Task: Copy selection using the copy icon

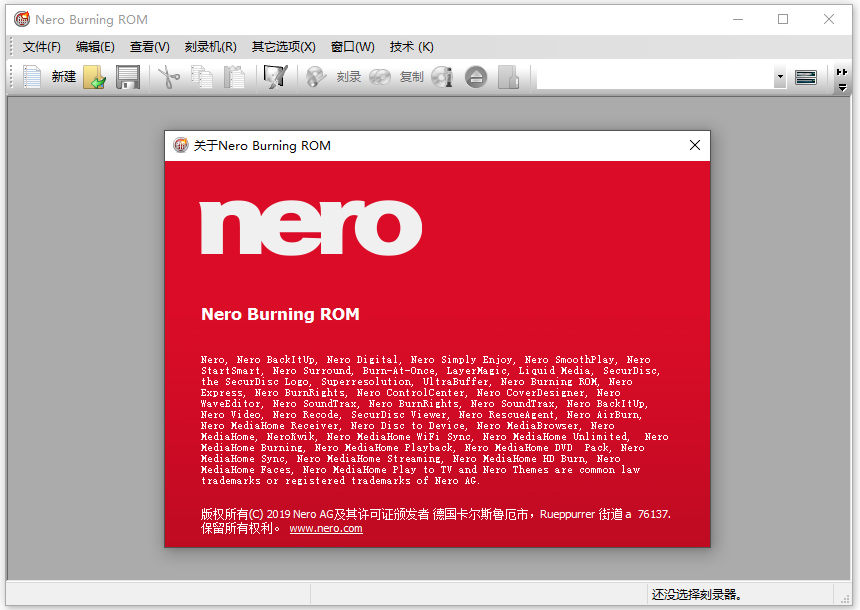Action: 202,77
